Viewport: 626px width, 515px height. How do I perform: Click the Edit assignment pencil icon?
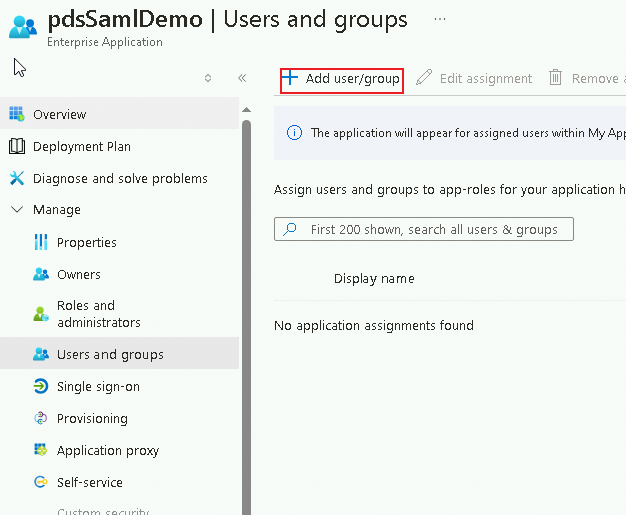424,77
